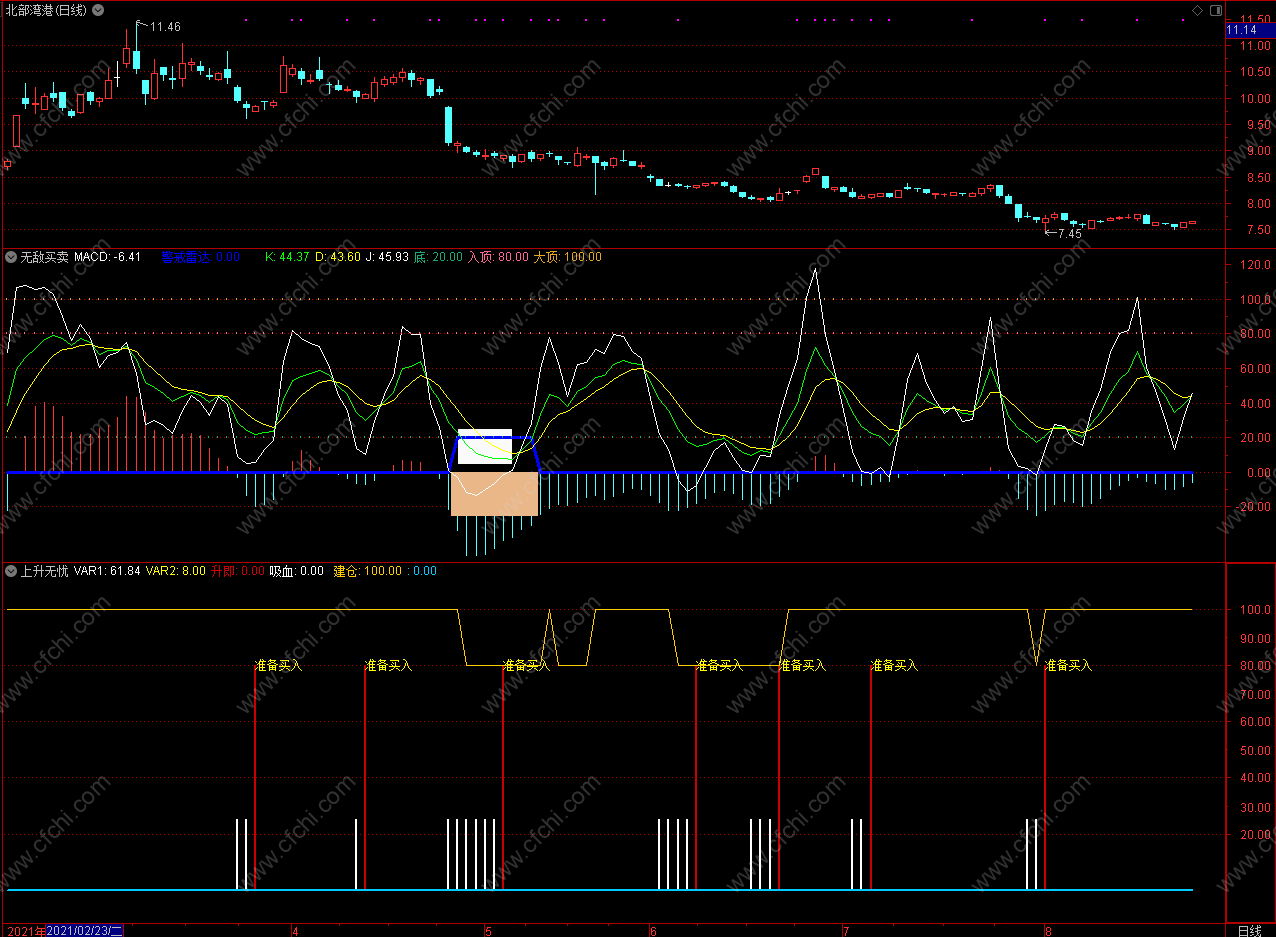Toggle the side panel icon at top right

coord(1215,10)
